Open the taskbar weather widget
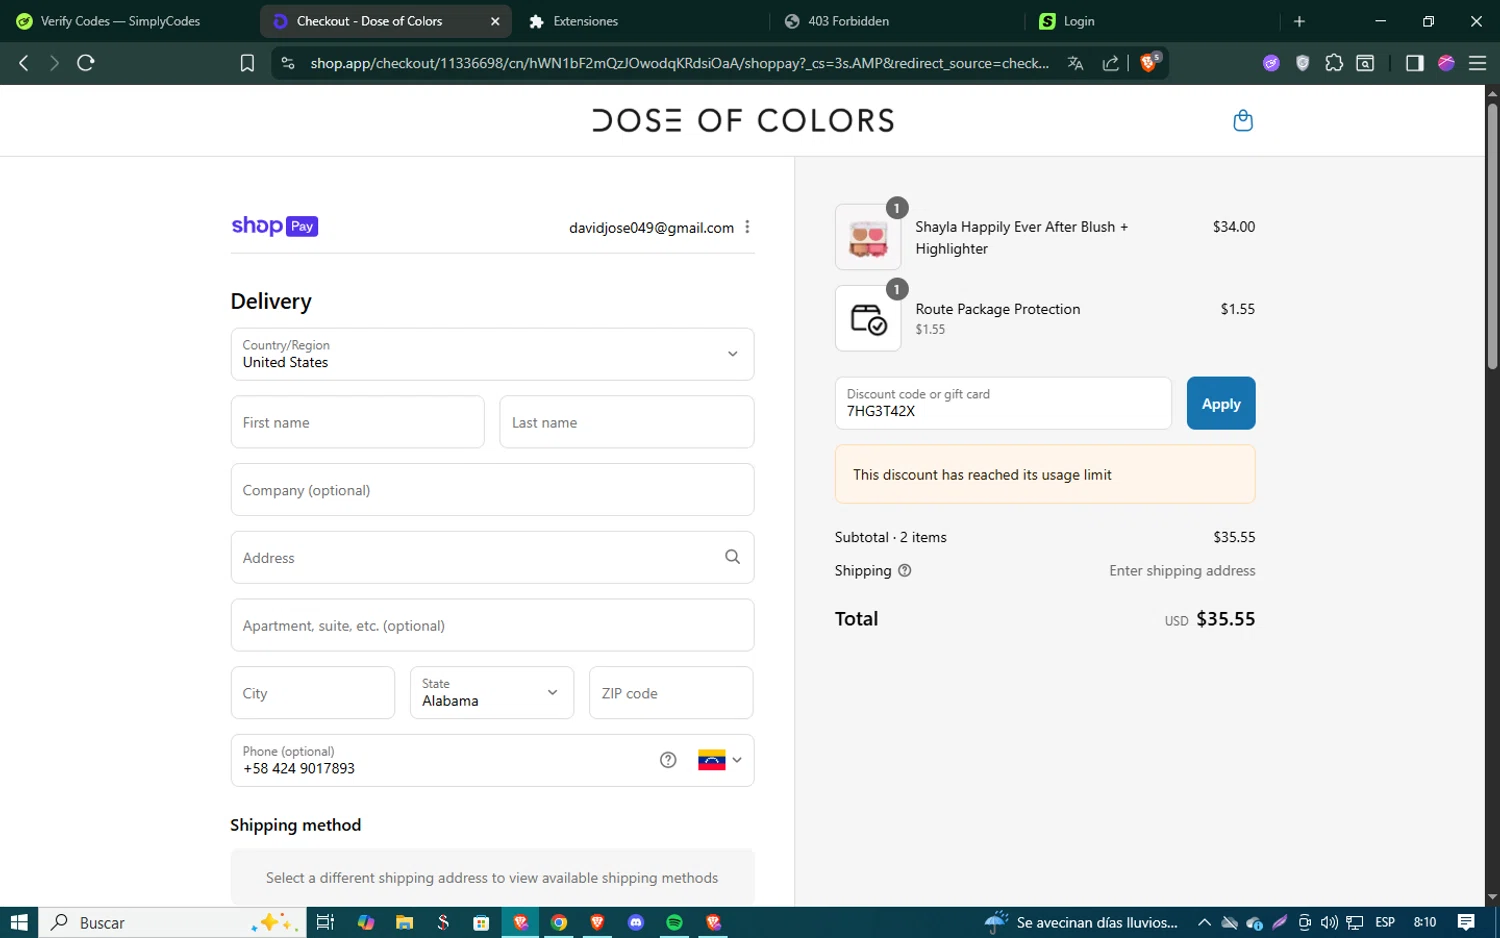 coord(1081,922)
